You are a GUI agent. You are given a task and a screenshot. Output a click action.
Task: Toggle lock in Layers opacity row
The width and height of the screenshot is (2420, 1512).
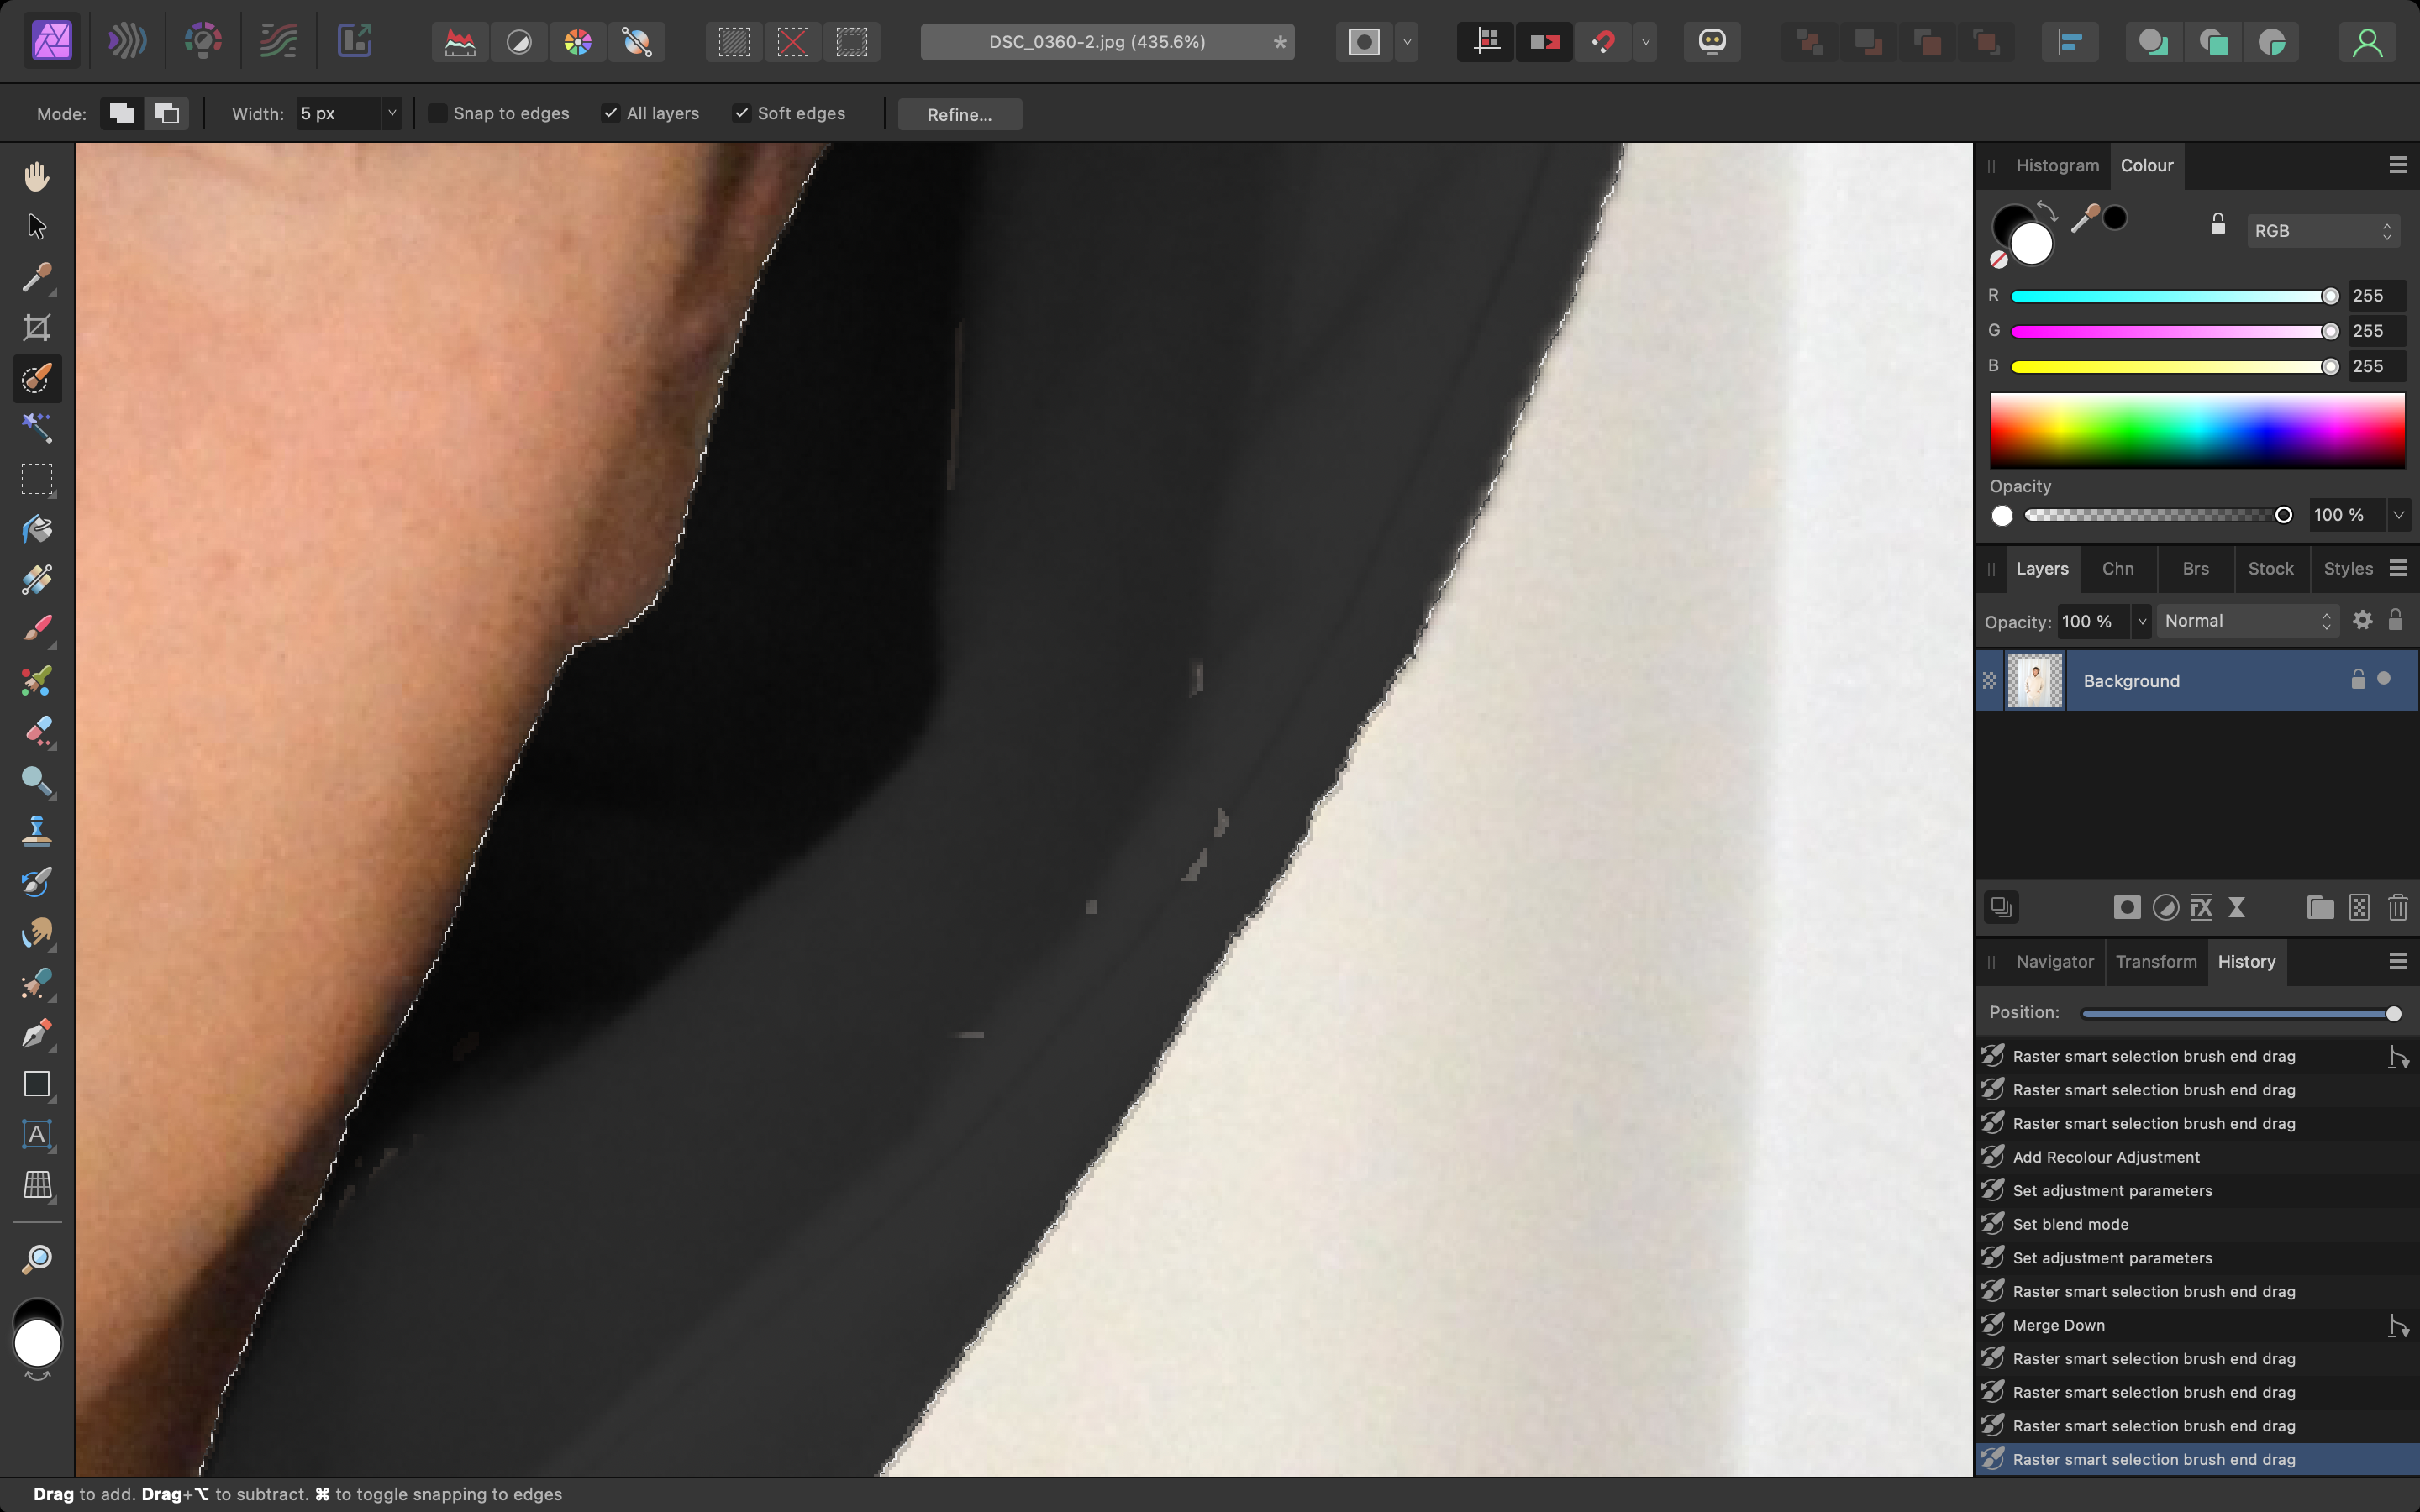(x=2395, y=620)
